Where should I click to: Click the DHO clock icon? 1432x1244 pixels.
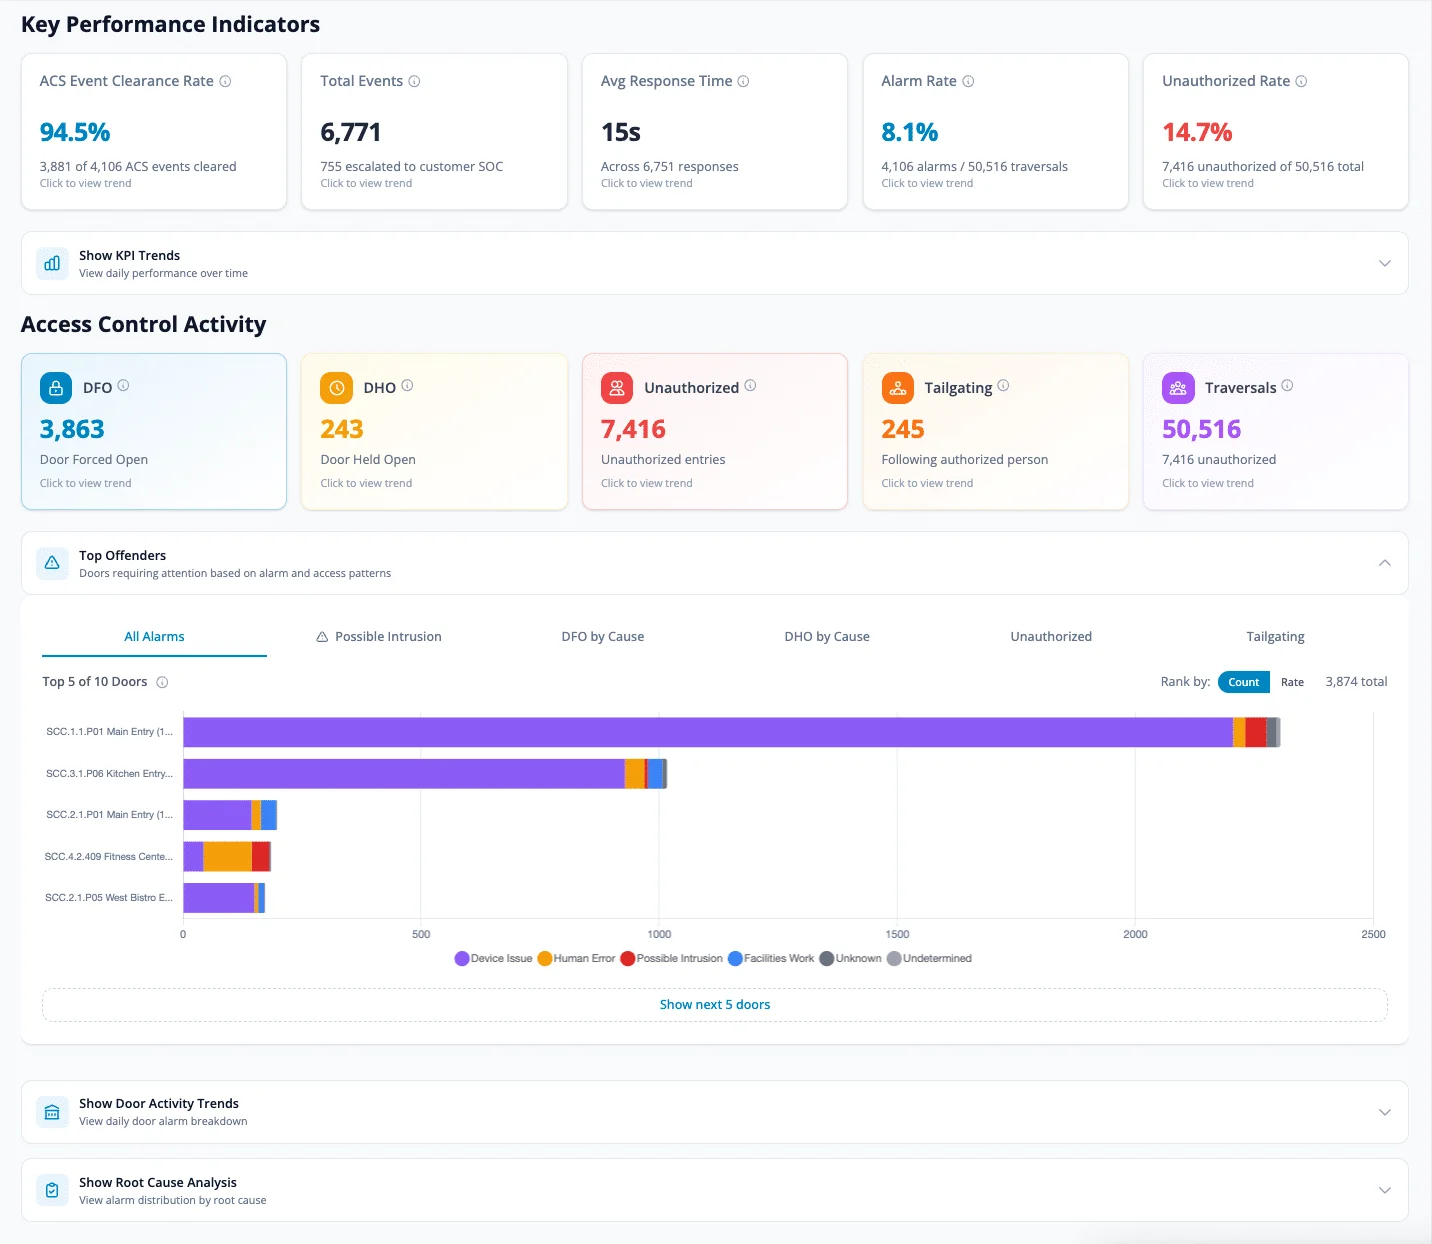[336, 388]
